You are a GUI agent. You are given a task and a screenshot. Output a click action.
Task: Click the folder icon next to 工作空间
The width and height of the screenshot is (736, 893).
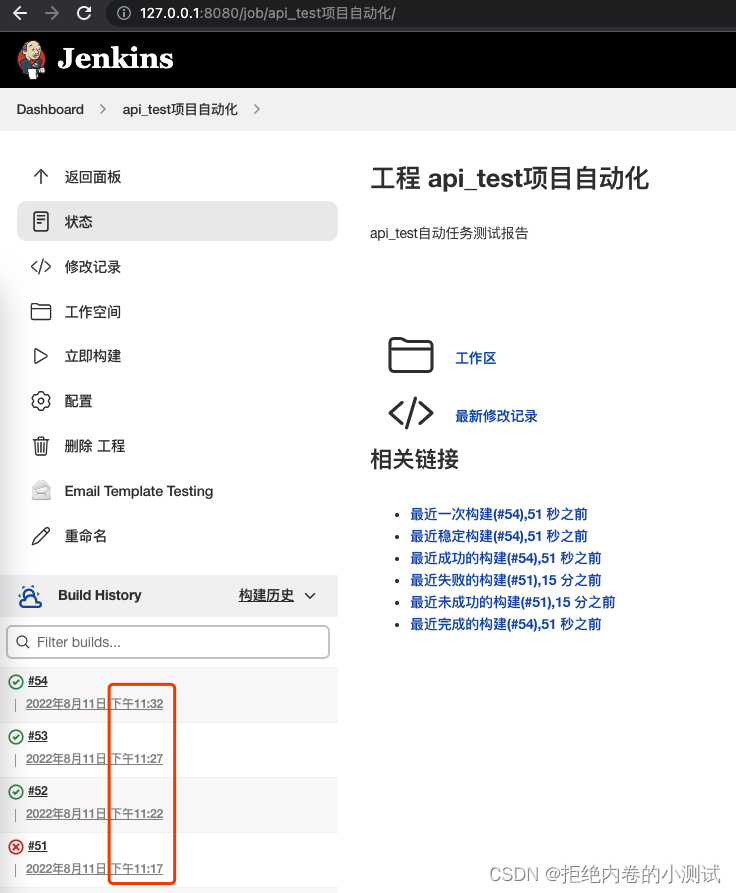tap(40, 312)
